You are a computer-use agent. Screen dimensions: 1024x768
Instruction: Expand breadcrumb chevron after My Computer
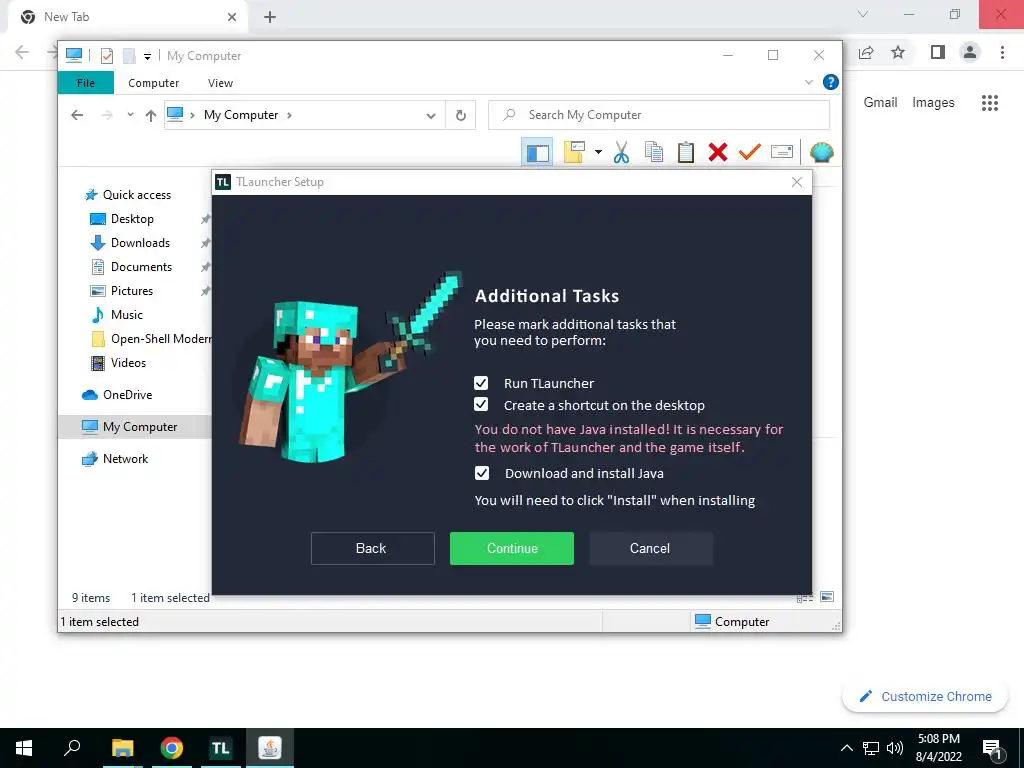coord(289,116)
